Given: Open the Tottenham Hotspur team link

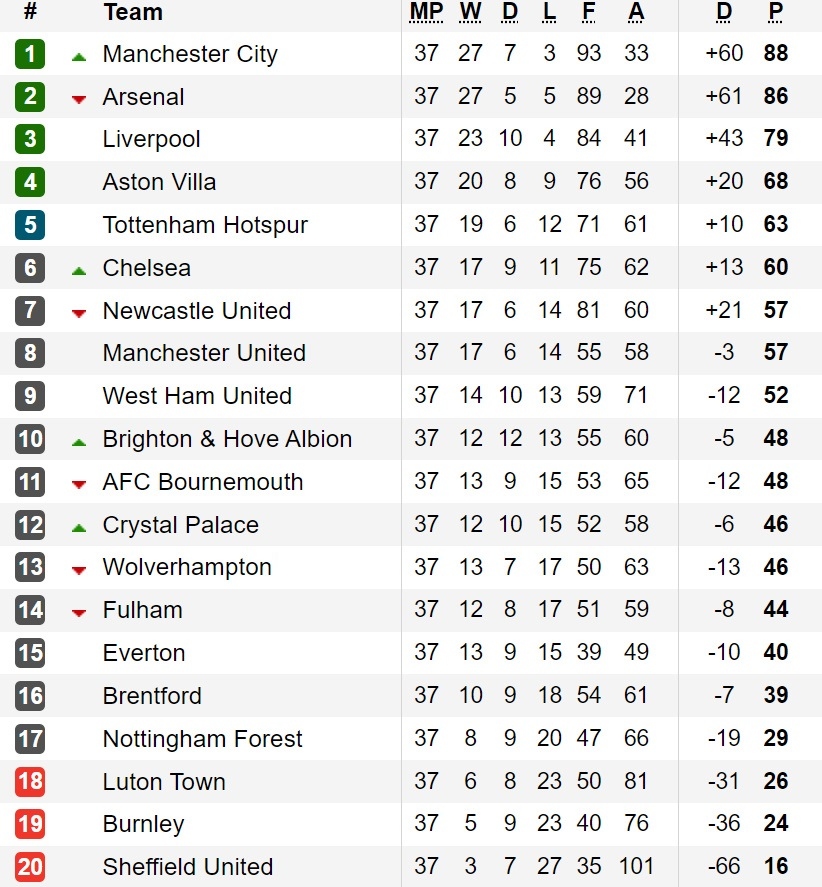Looking at the screenshot, I should tap(205, 225).
